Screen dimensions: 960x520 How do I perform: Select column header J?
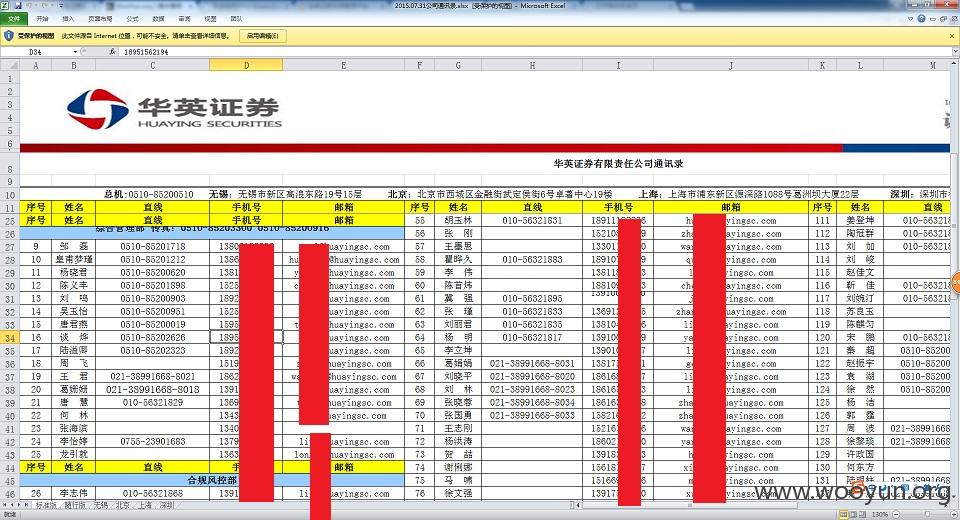tap(731, 65)
